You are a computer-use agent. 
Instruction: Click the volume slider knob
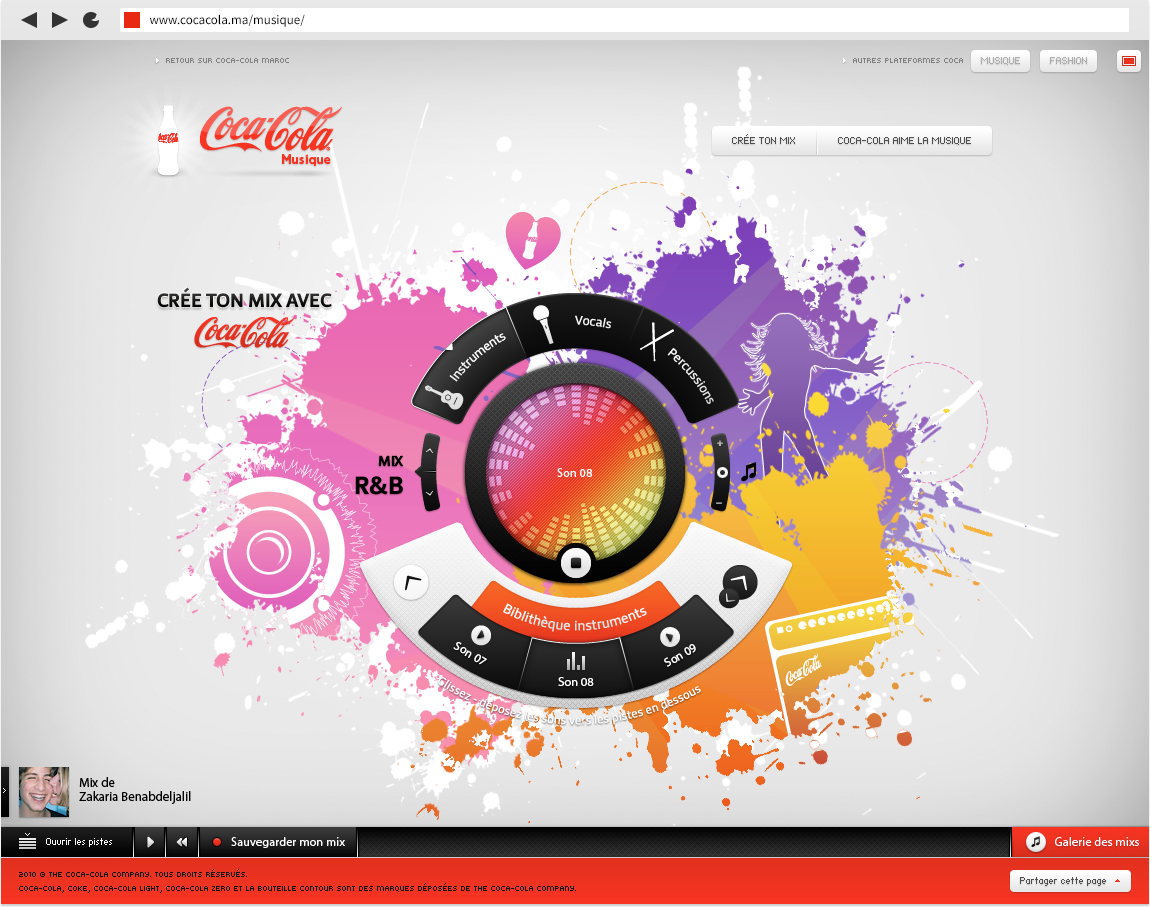pyautogui.click(x=722, y=472)
